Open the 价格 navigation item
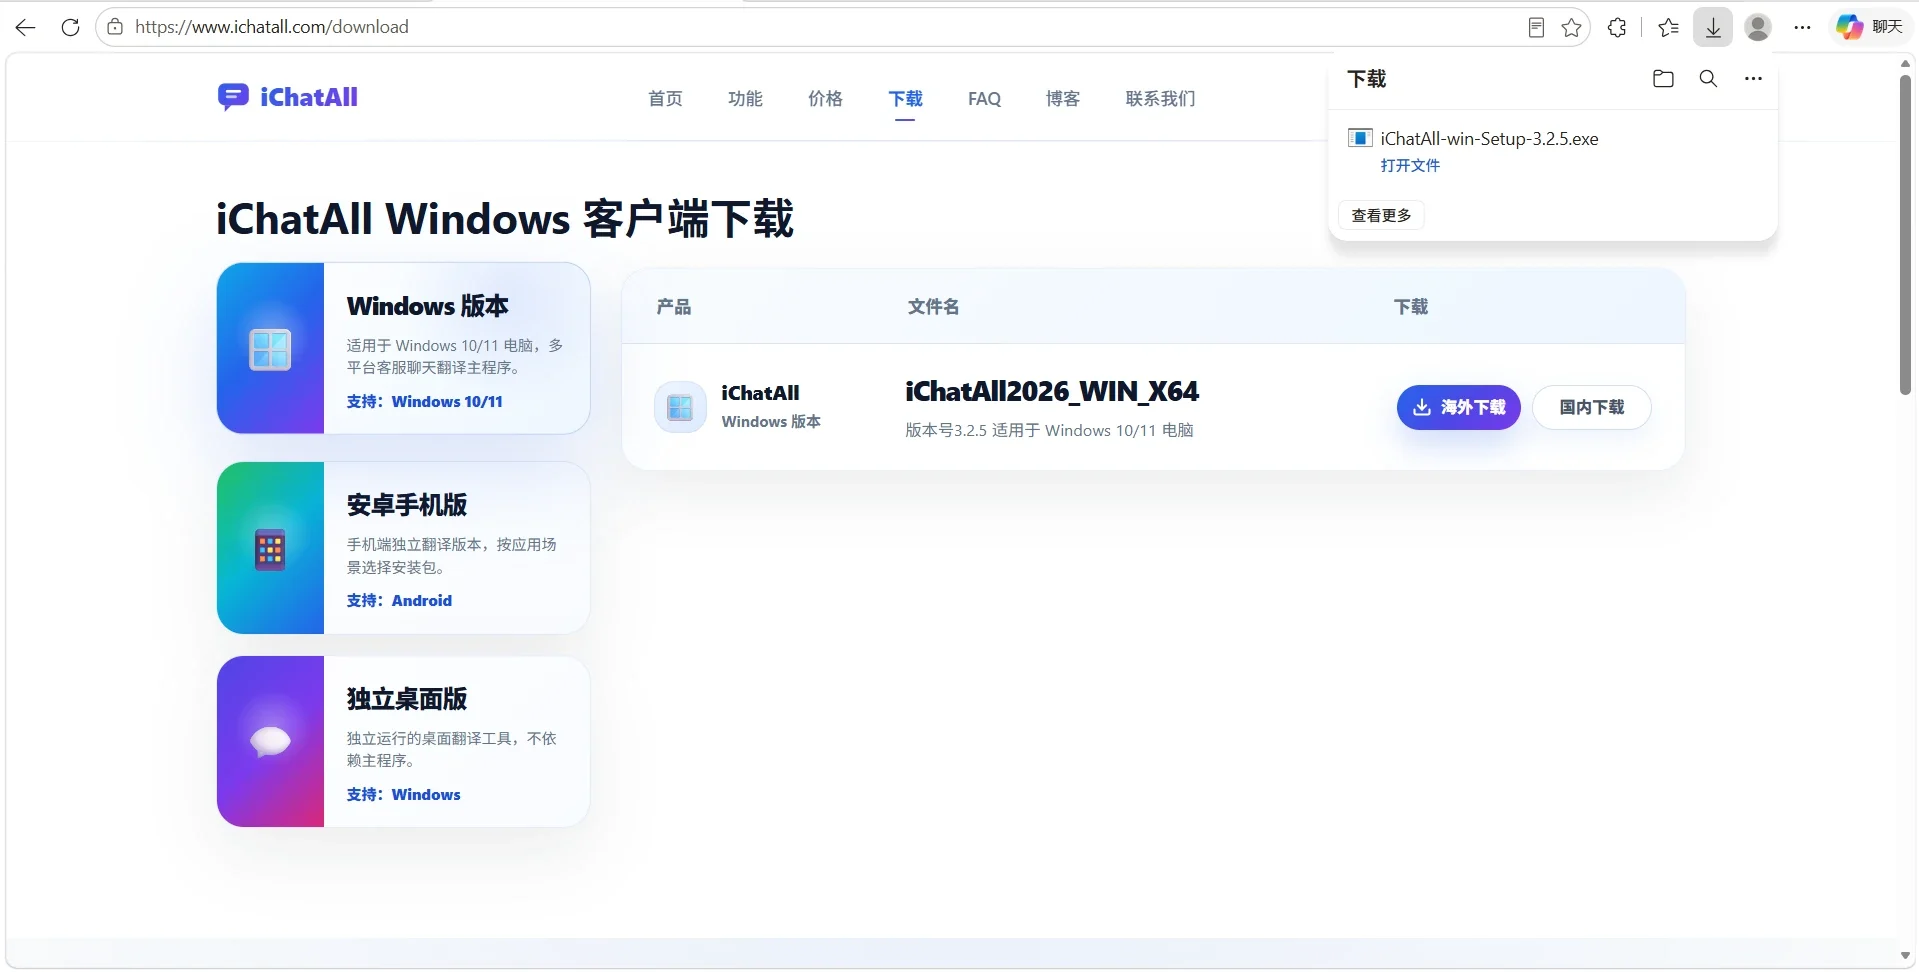 (825, 99)
